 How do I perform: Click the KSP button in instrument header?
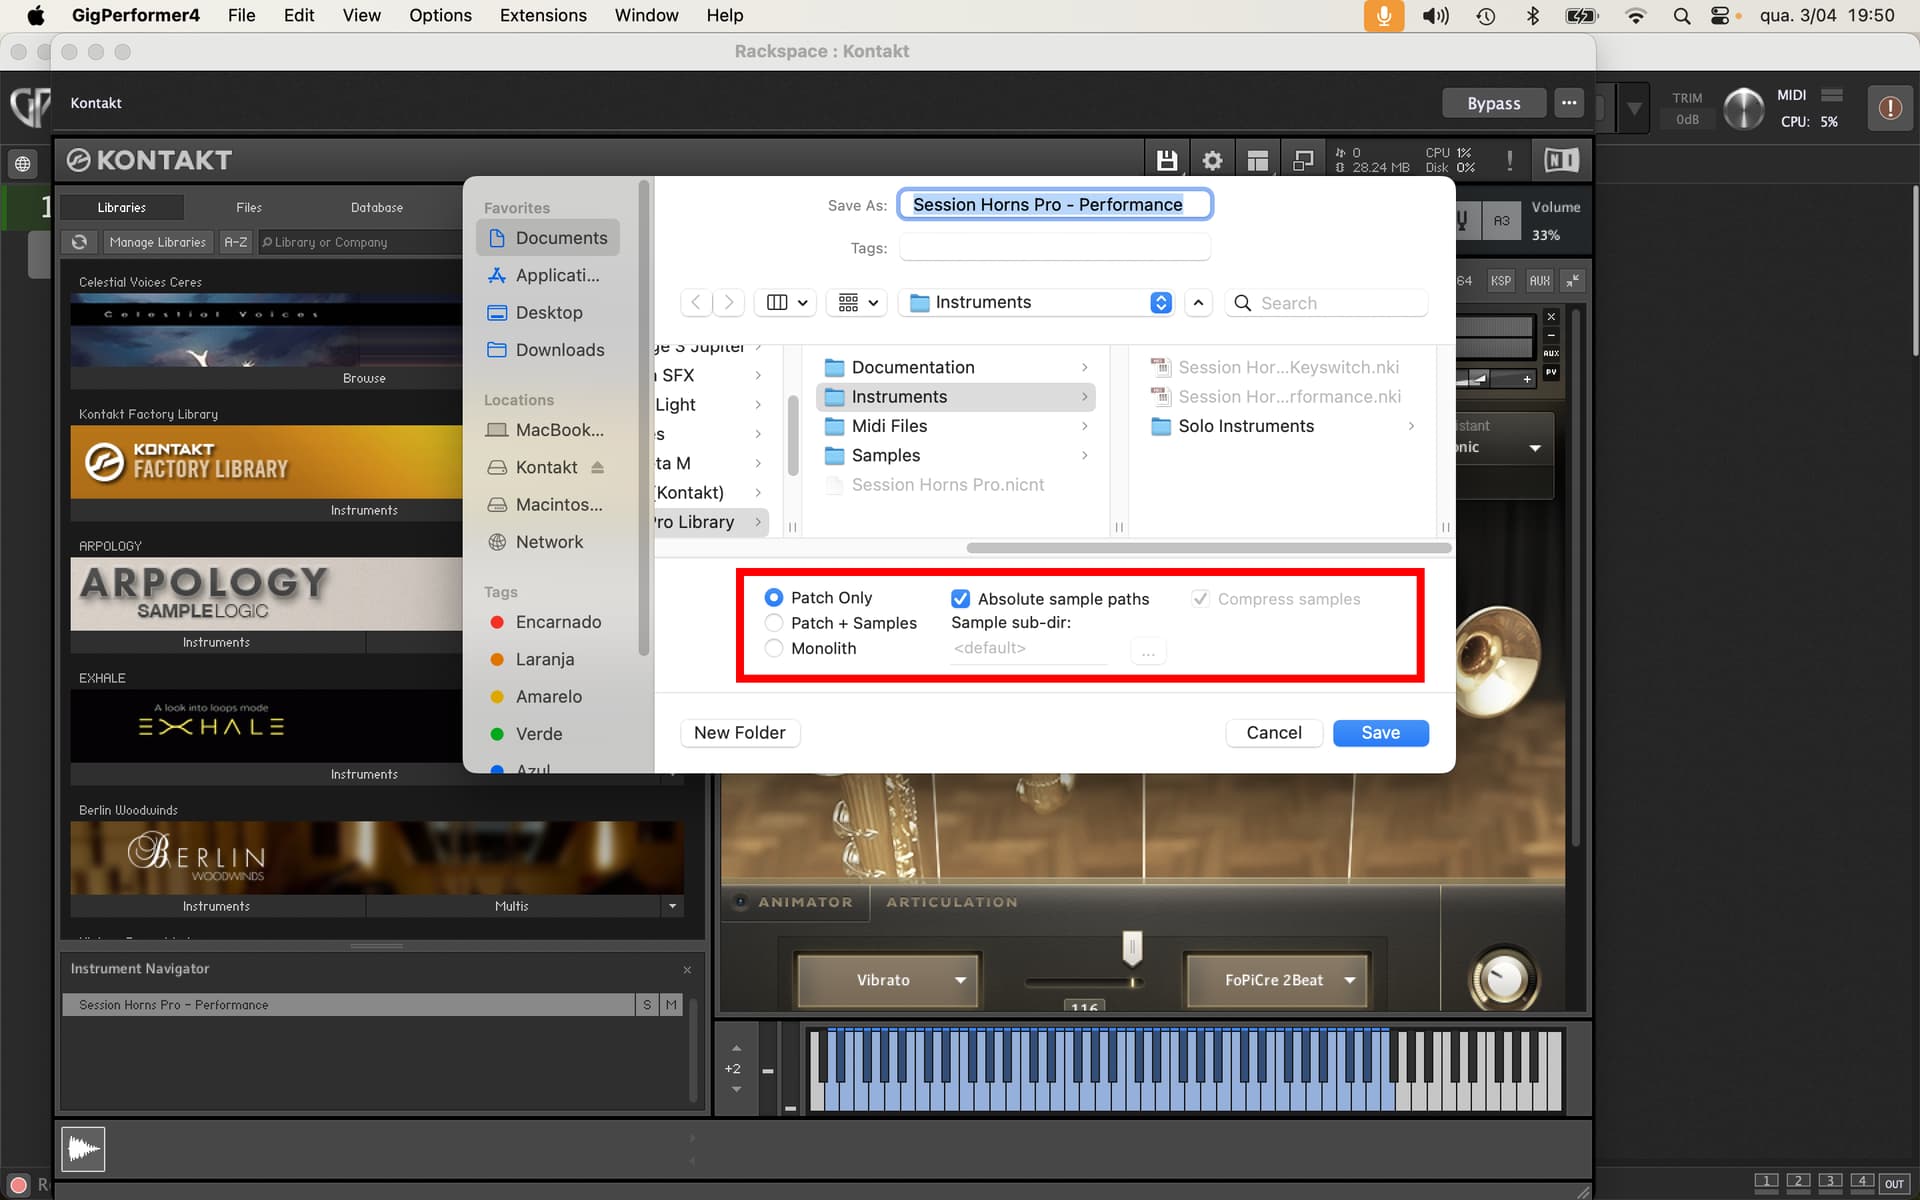pyautogui.click(x=1500, y=281)
